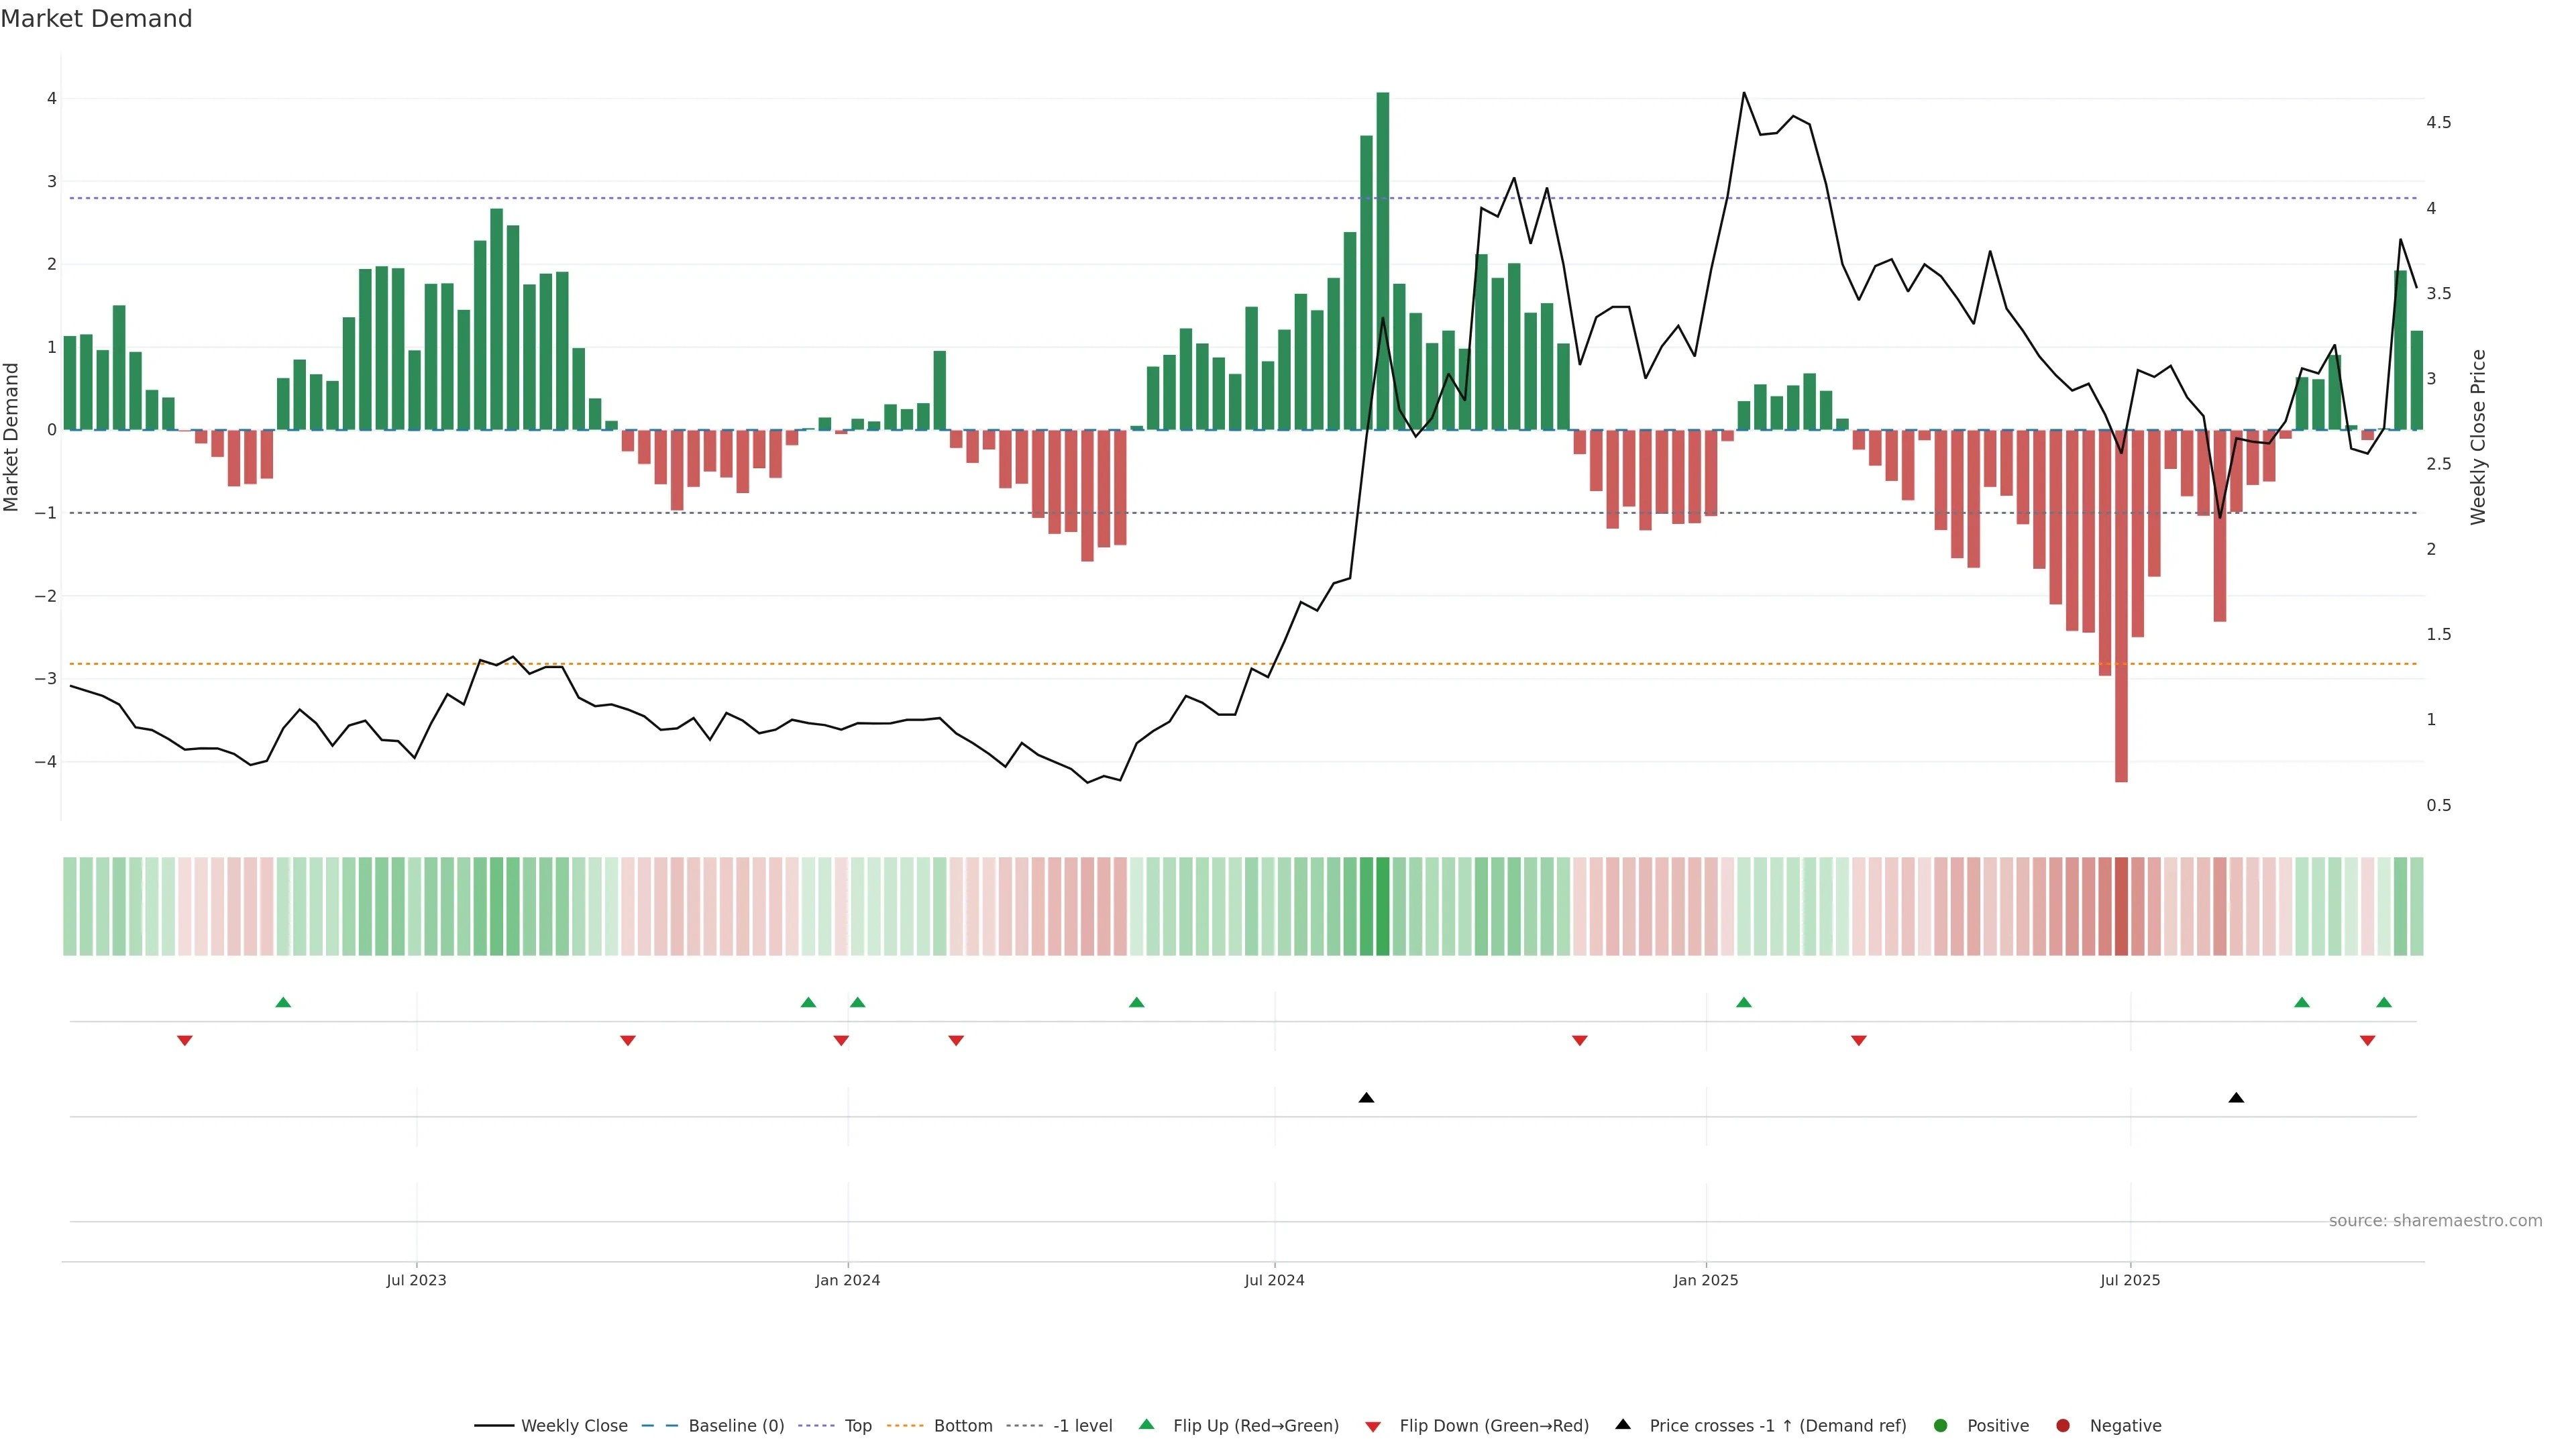Click Bottom legend dashed orange line

click(906, 1426)
